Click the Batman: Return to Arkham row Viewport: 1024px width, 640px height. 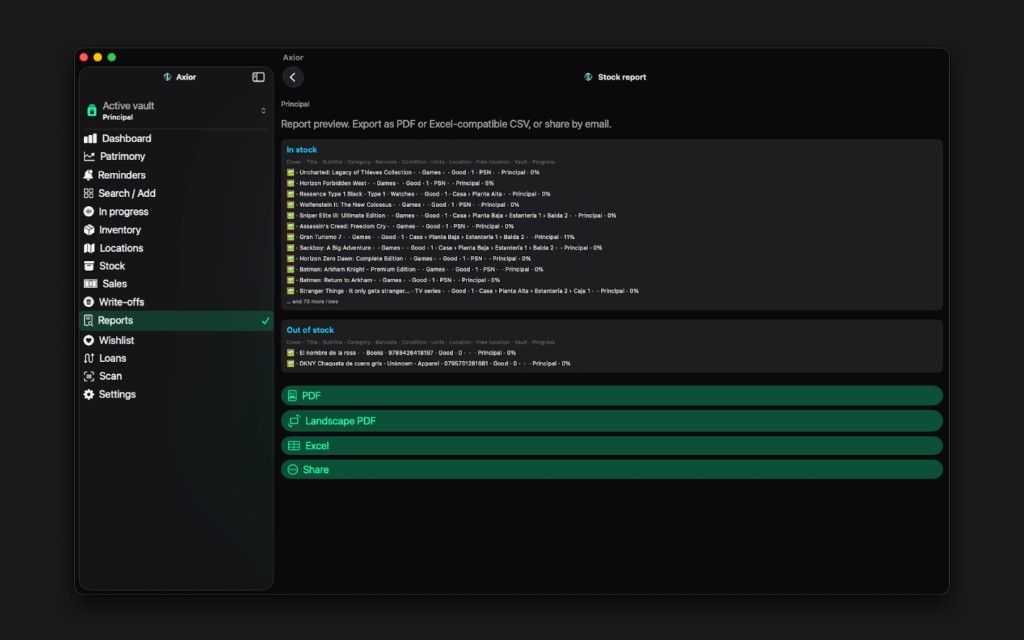[393, 280]
